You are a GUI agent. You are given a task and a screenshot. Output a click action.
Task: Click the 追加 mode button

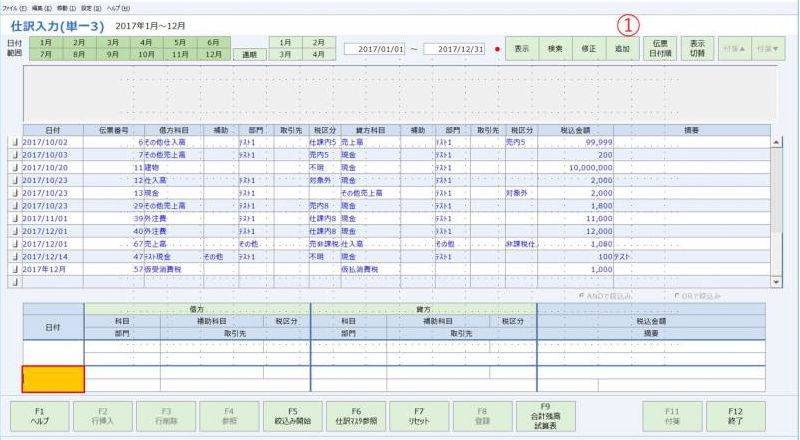pyautogui.click(x=622, y=49)
